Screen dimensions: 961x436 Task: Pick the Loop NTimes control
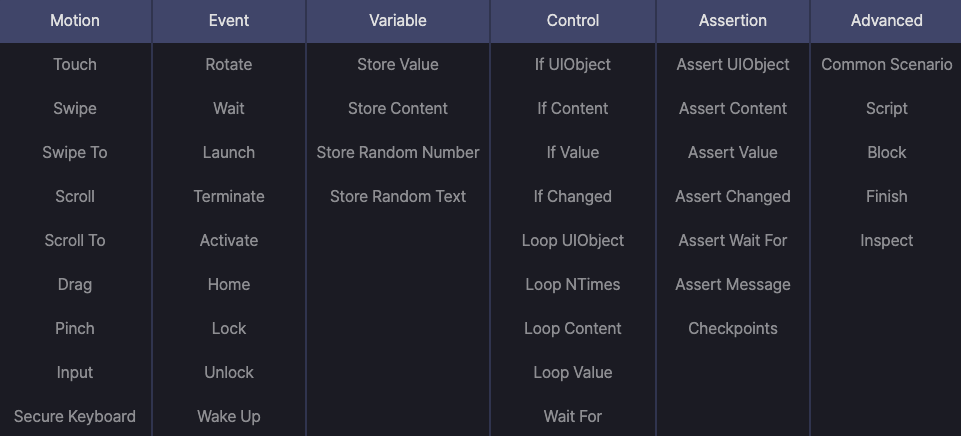573,284
